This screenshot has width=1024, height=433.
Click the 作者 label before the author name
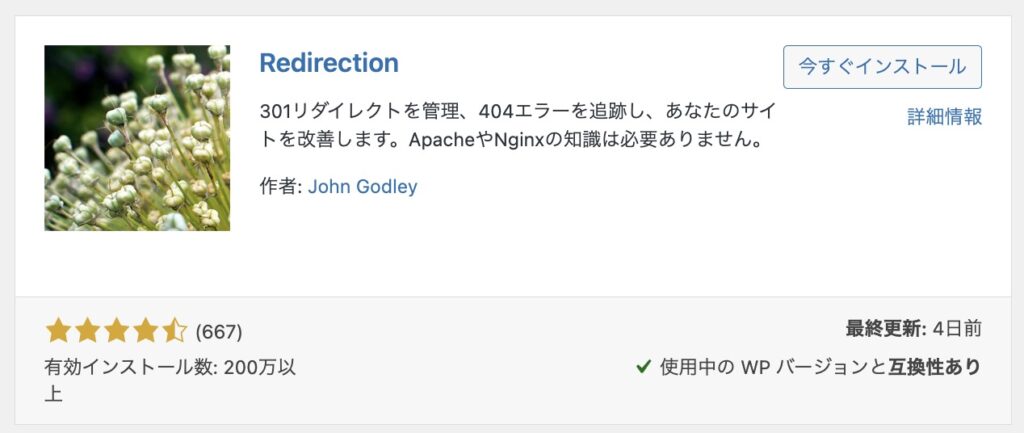coord(281,187)
